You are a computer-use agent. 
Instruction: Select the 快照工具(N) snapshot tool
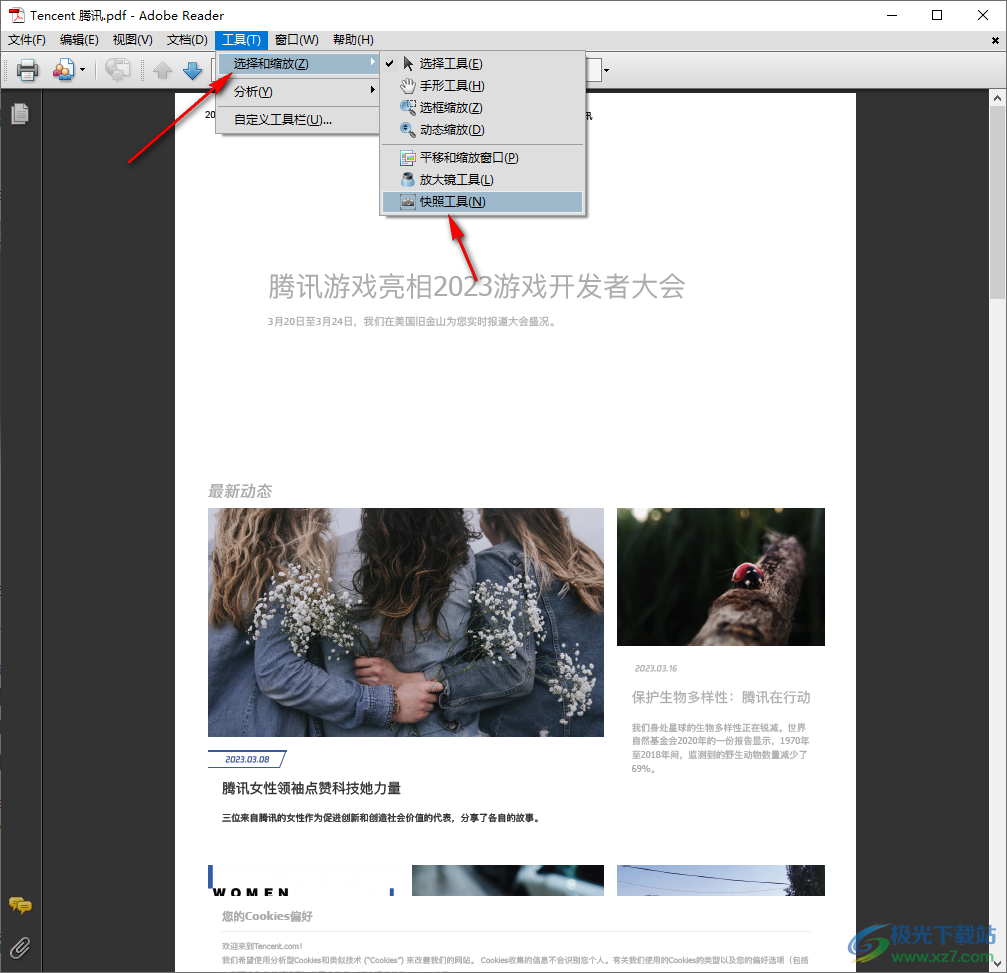[x=482, y=202]
